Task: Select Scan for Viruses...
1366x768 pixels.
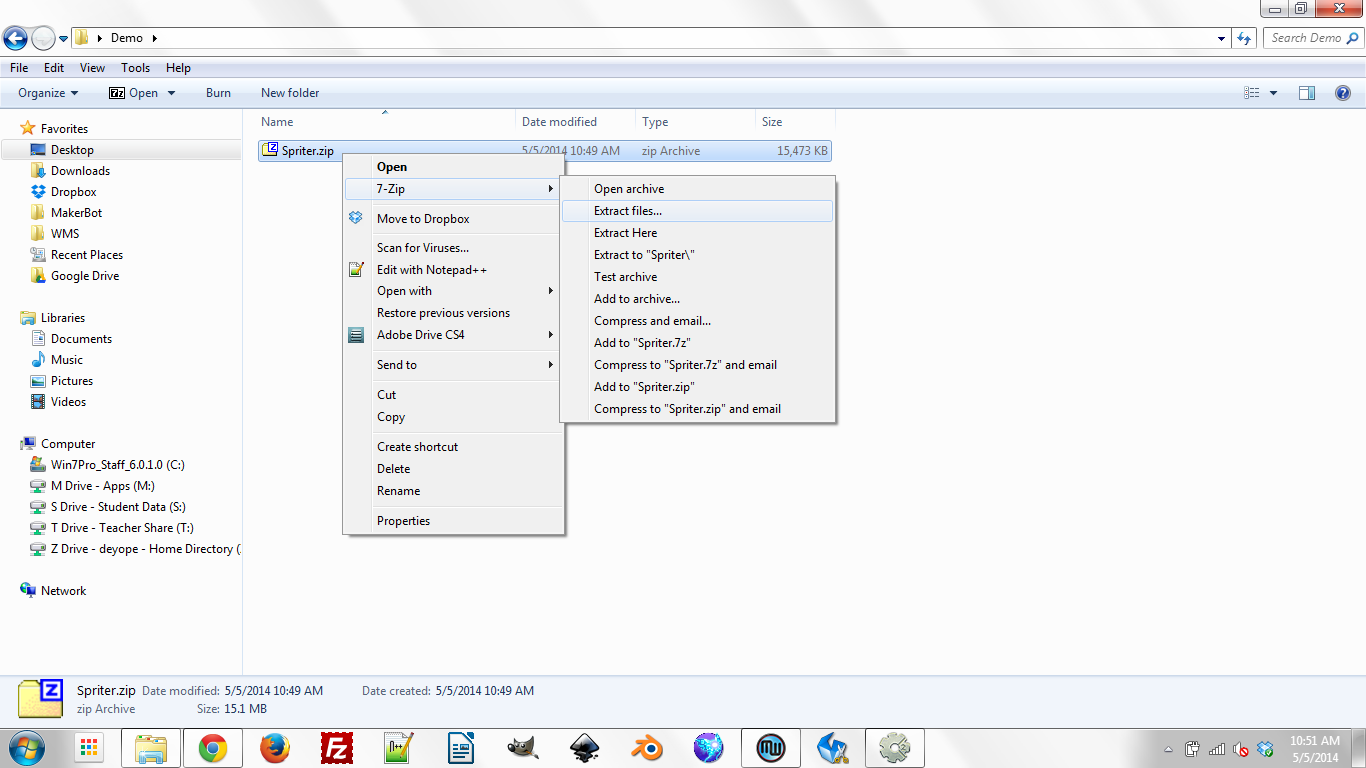Action: 454,248
